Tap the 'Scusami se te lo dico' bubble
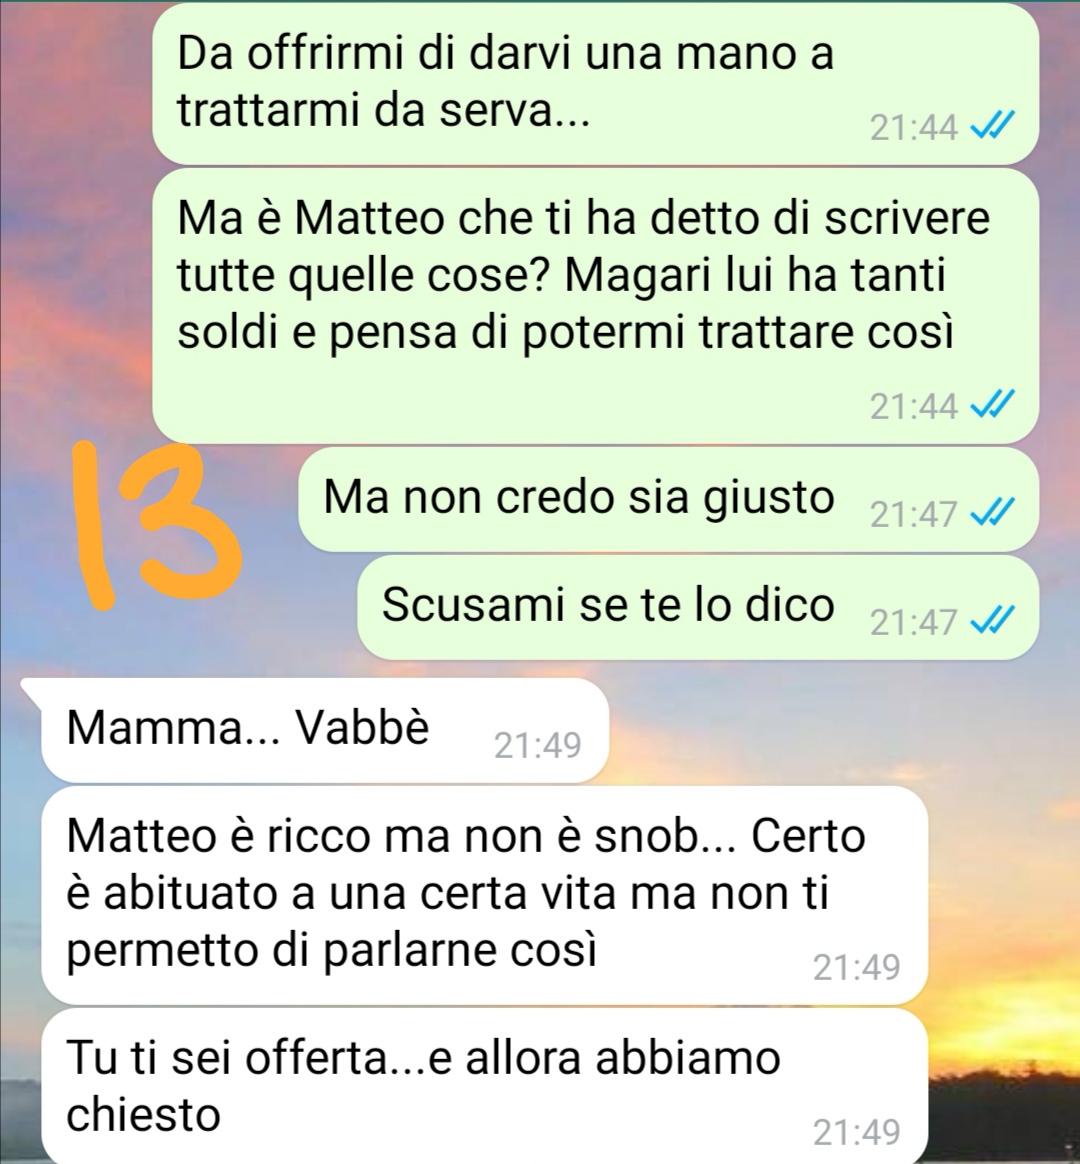The width and height of the screenshot is (1080, 1164). 698,607
